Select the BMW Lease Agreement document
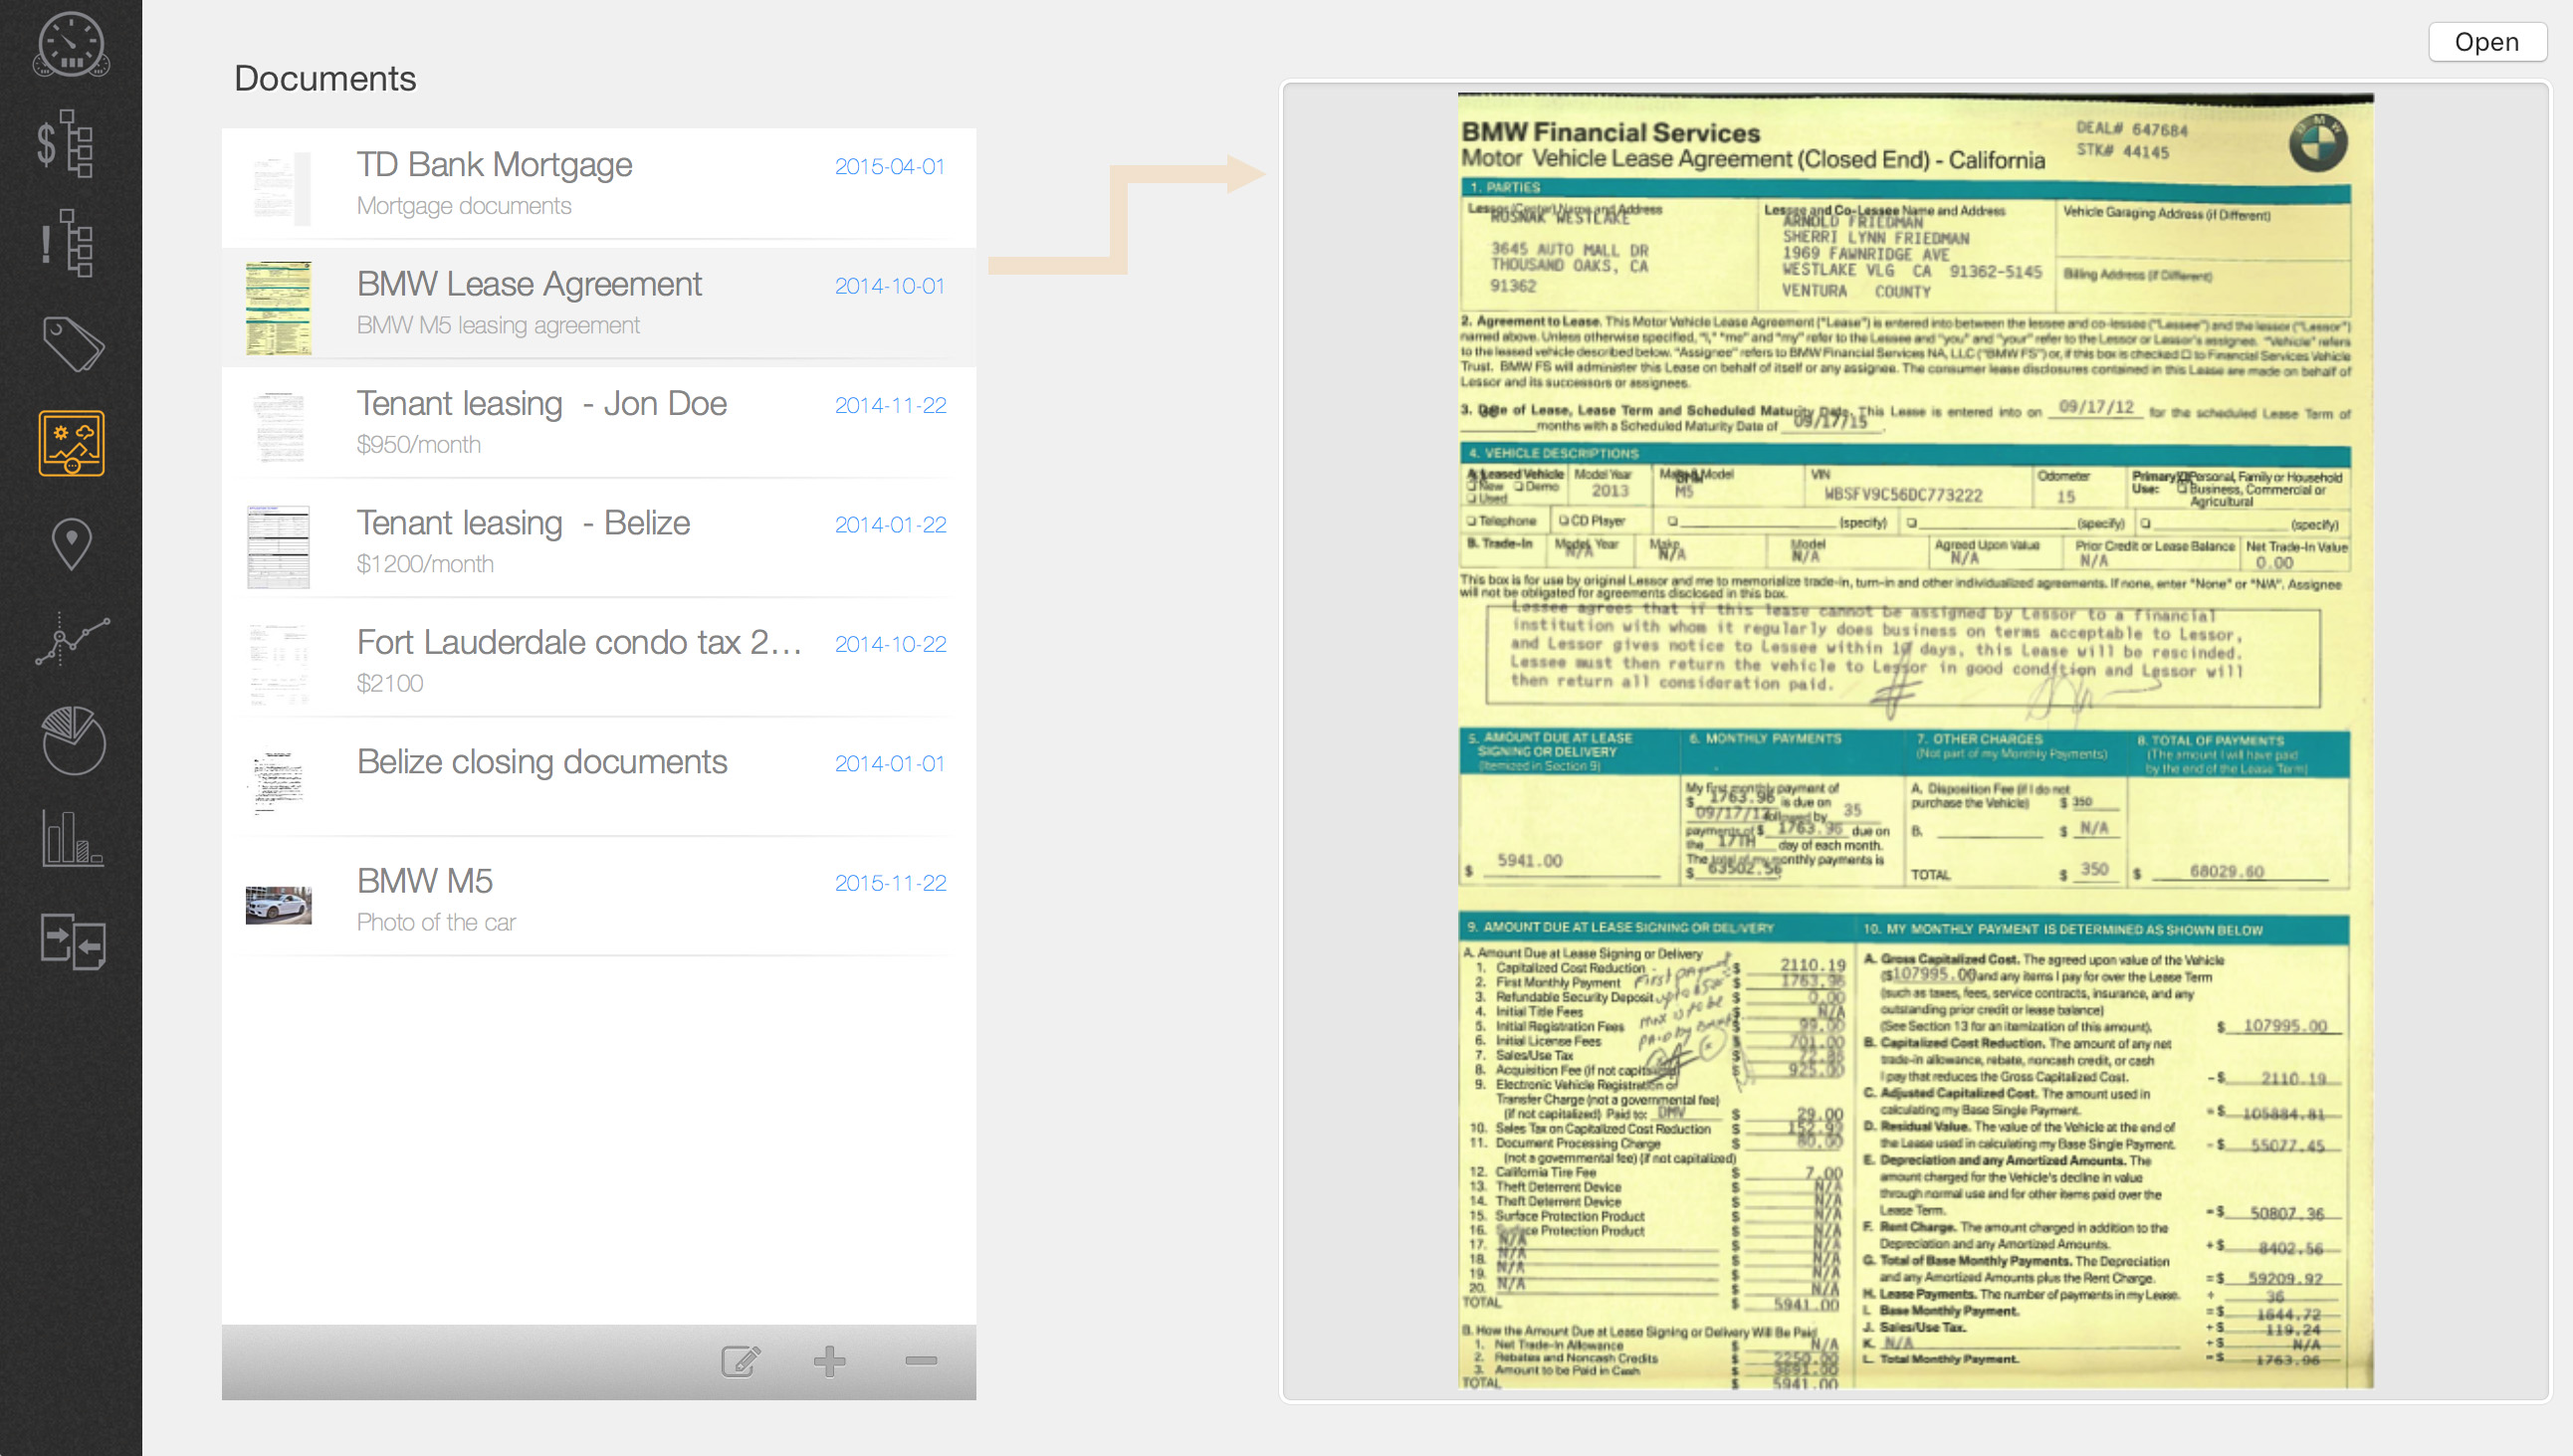The height and width of the screenshot is (1456, 2573). coord(599,305)
